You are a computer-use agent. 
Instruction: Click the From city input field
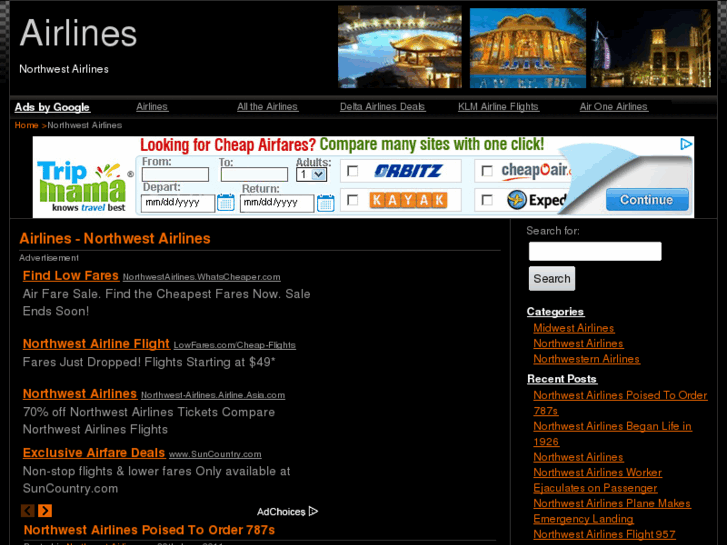(175, 174)
